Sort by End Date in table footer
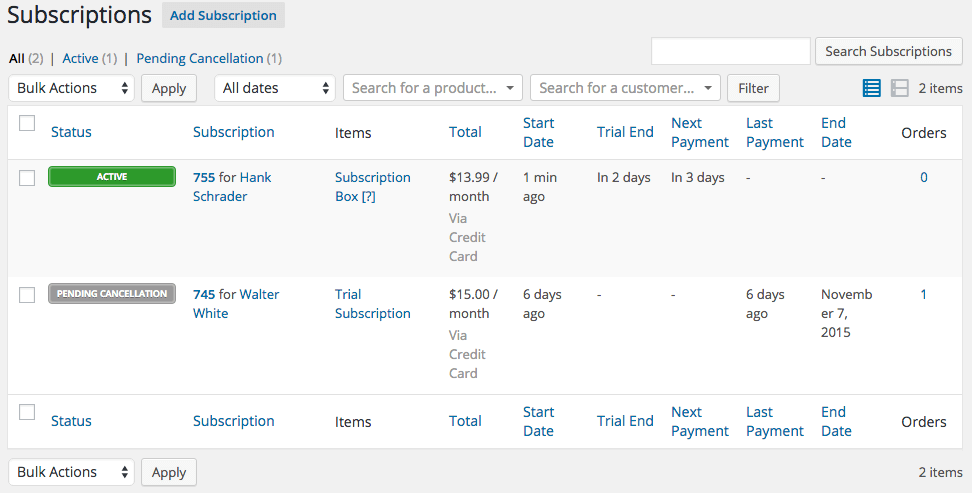972x493 pixels. pos(836,421)
